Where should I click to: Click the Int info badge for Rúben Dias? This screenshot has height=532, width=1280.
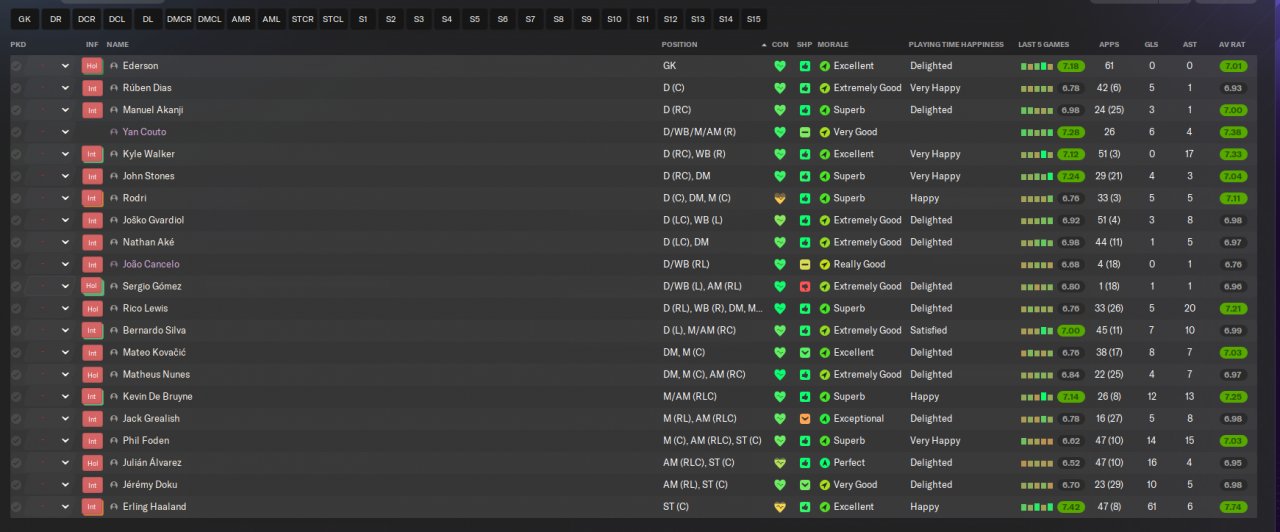pyautogui.click(x=93, y=88)
